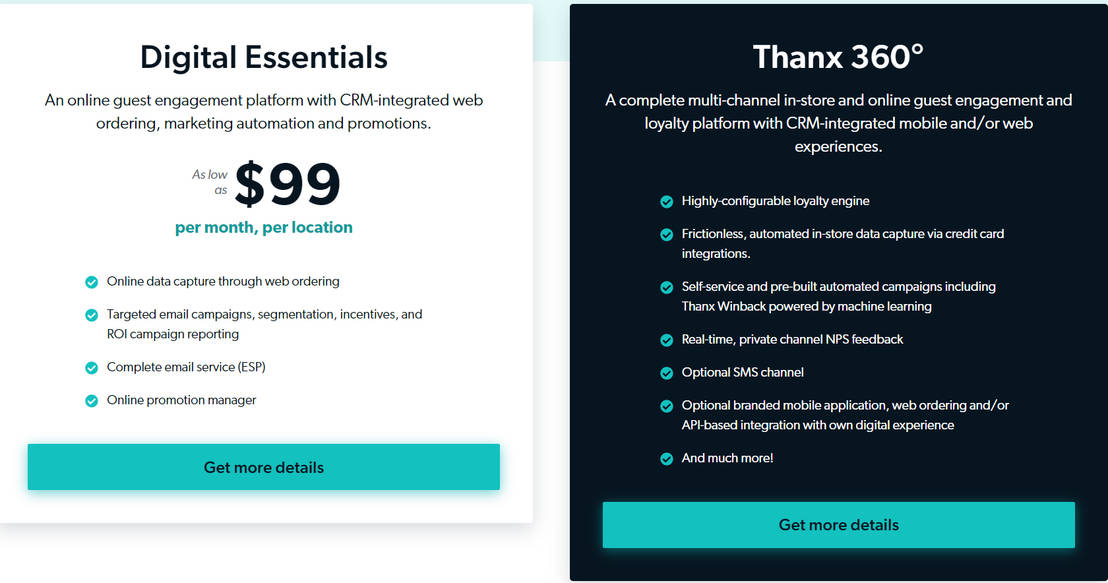Click the checkmark beside 'Complete email service (ESP)'
Screen dimensions: 1108x583
coord(92,367)
